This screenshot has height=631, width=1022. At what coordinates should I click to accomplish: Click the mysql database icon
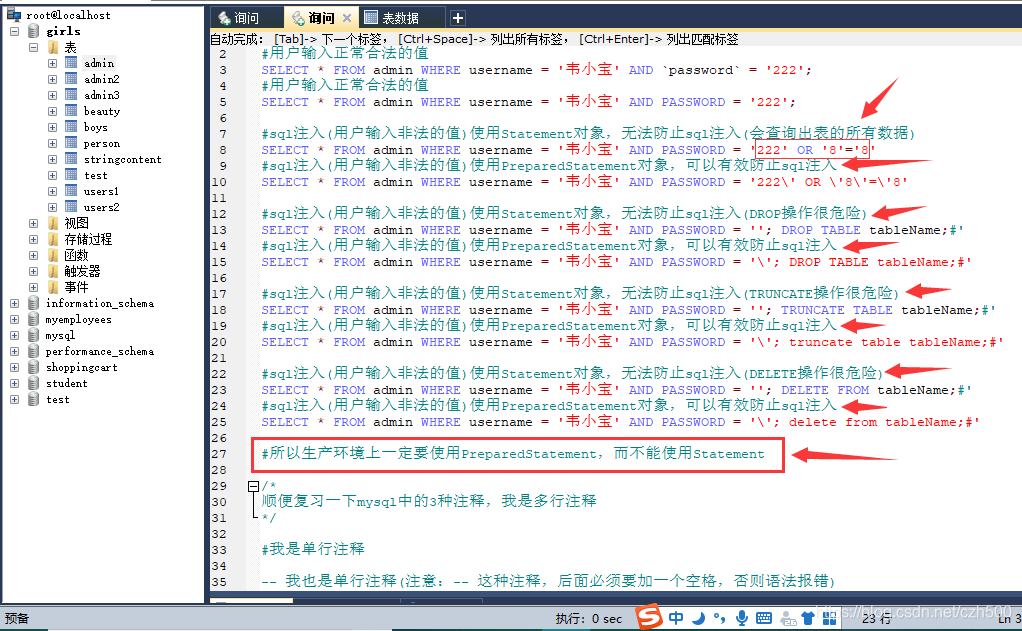[34, 335]
